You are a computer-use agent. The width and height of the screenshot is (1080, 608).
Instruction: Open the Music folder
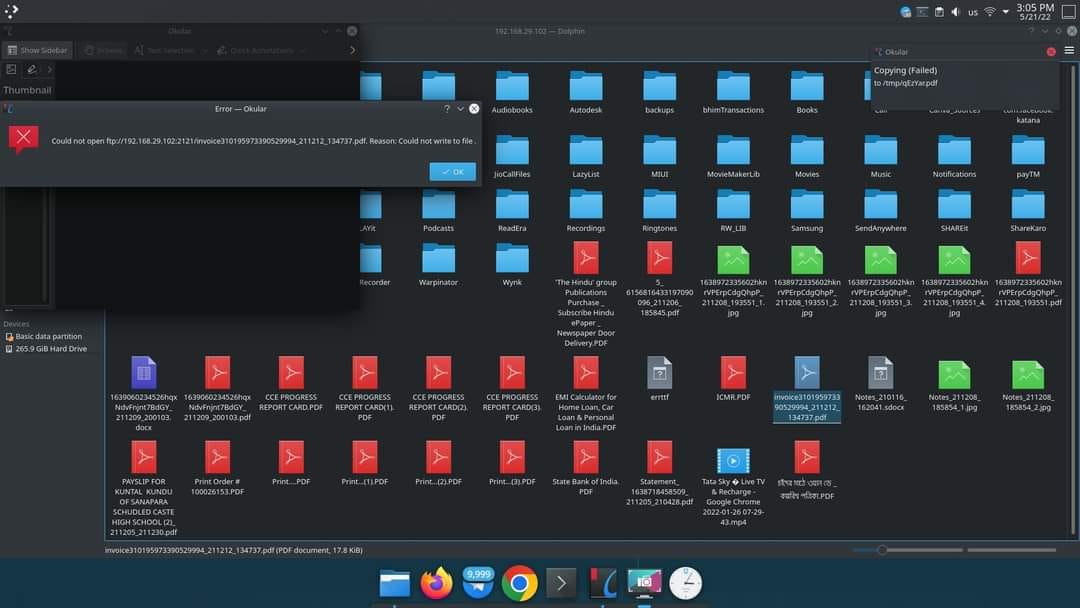point(880,156)
